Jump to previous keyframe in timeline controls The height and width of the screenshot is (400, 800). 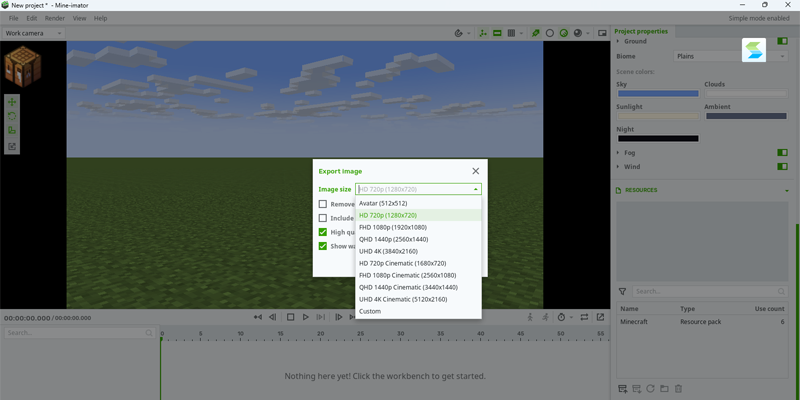pyautogui.click(x=258, y=317)
